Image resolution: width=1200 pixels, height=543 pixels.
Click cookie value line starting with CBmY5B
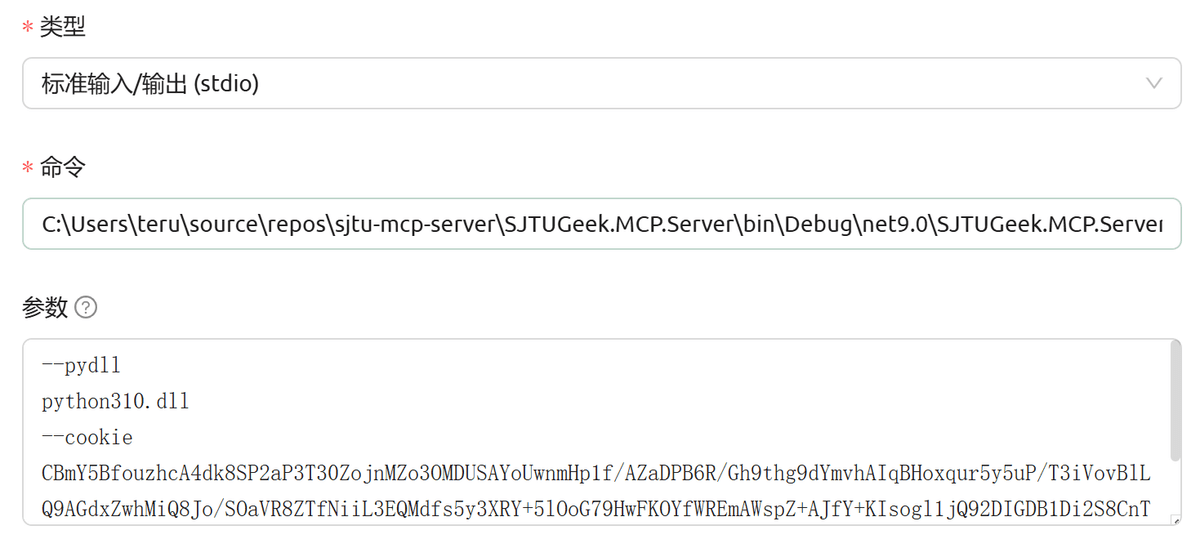point(596,473)
